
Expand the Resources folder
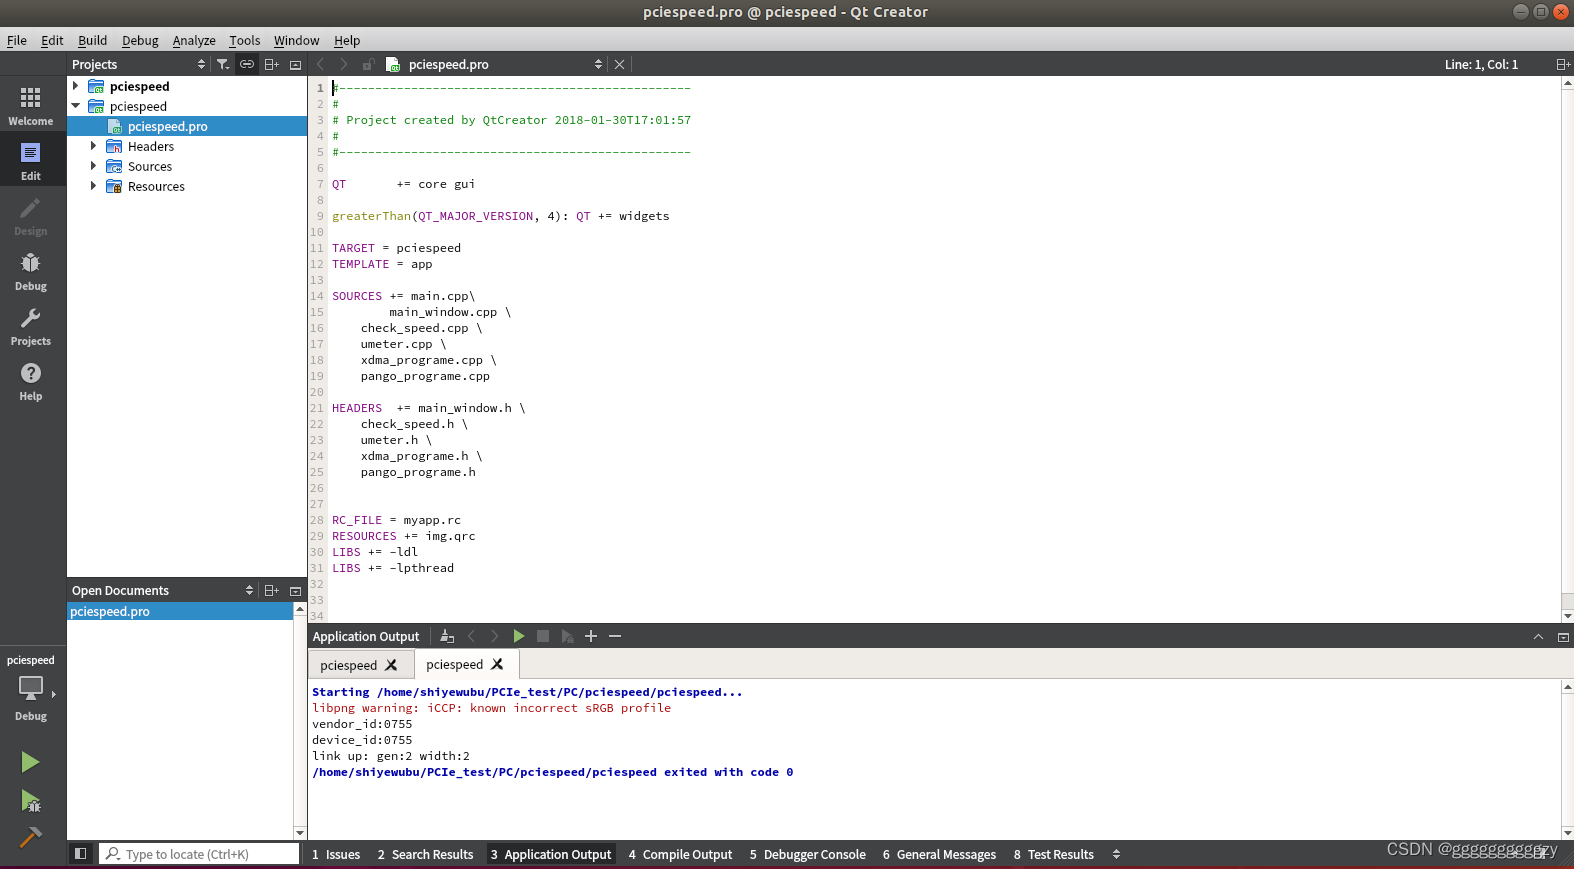[x=93, y=186]
